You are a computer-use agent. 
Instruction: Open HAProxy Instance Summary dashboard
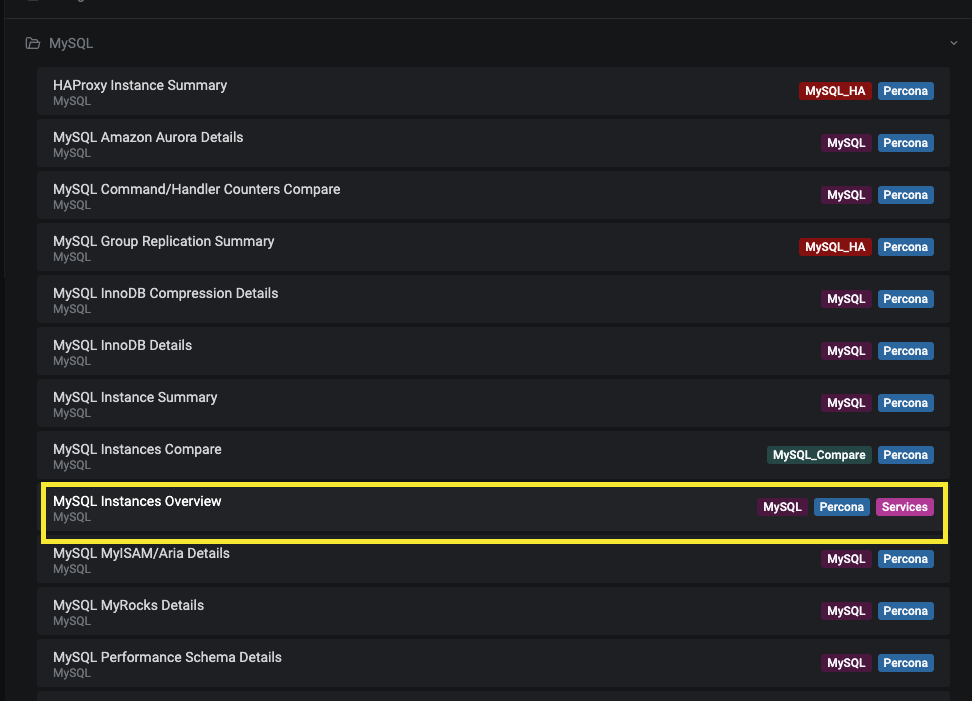point(140,86)
